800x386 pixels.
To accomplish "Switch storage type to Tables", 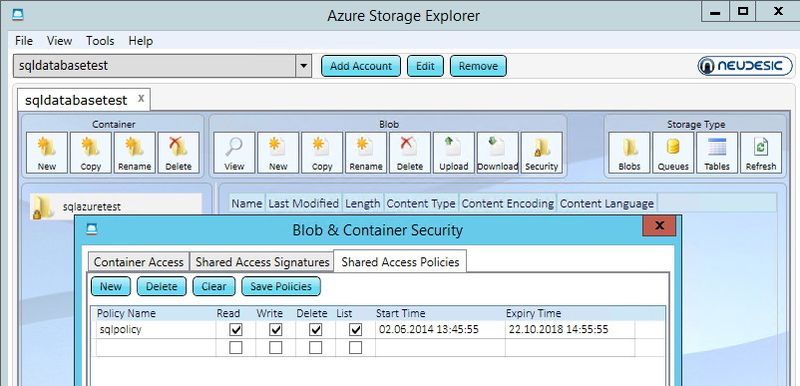I will tap(717, 153).
